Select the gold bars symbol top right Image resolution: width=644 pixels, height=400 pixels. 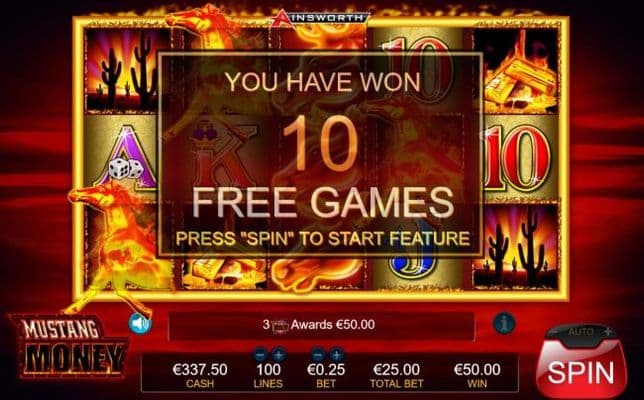click(x=518, y=72)
